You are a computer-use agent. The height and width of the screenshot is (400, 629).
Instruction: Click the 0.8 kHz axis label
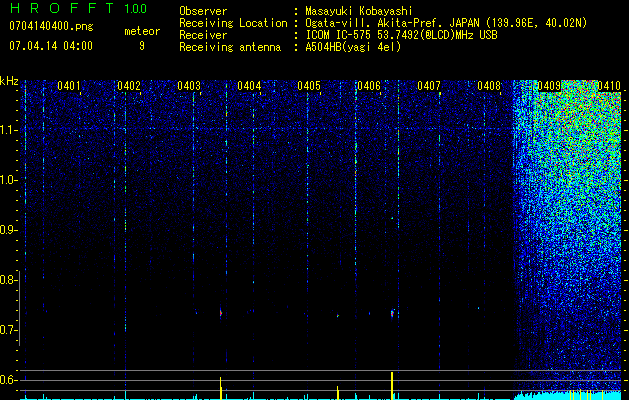[x=8, y=280]
